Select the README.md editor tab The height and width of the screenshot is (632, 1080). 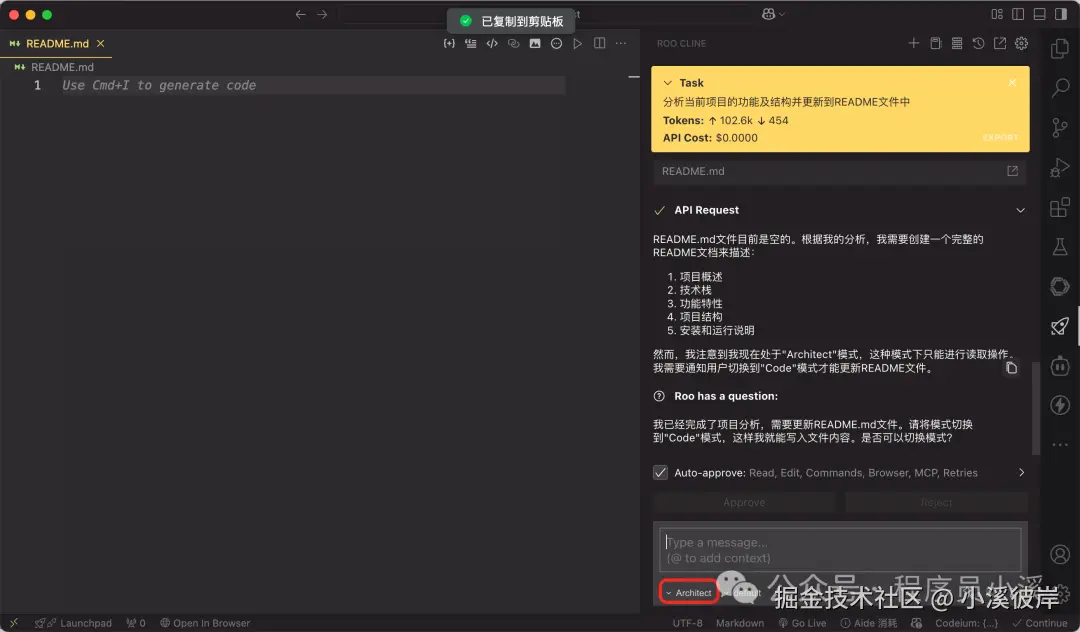point(57,43)
